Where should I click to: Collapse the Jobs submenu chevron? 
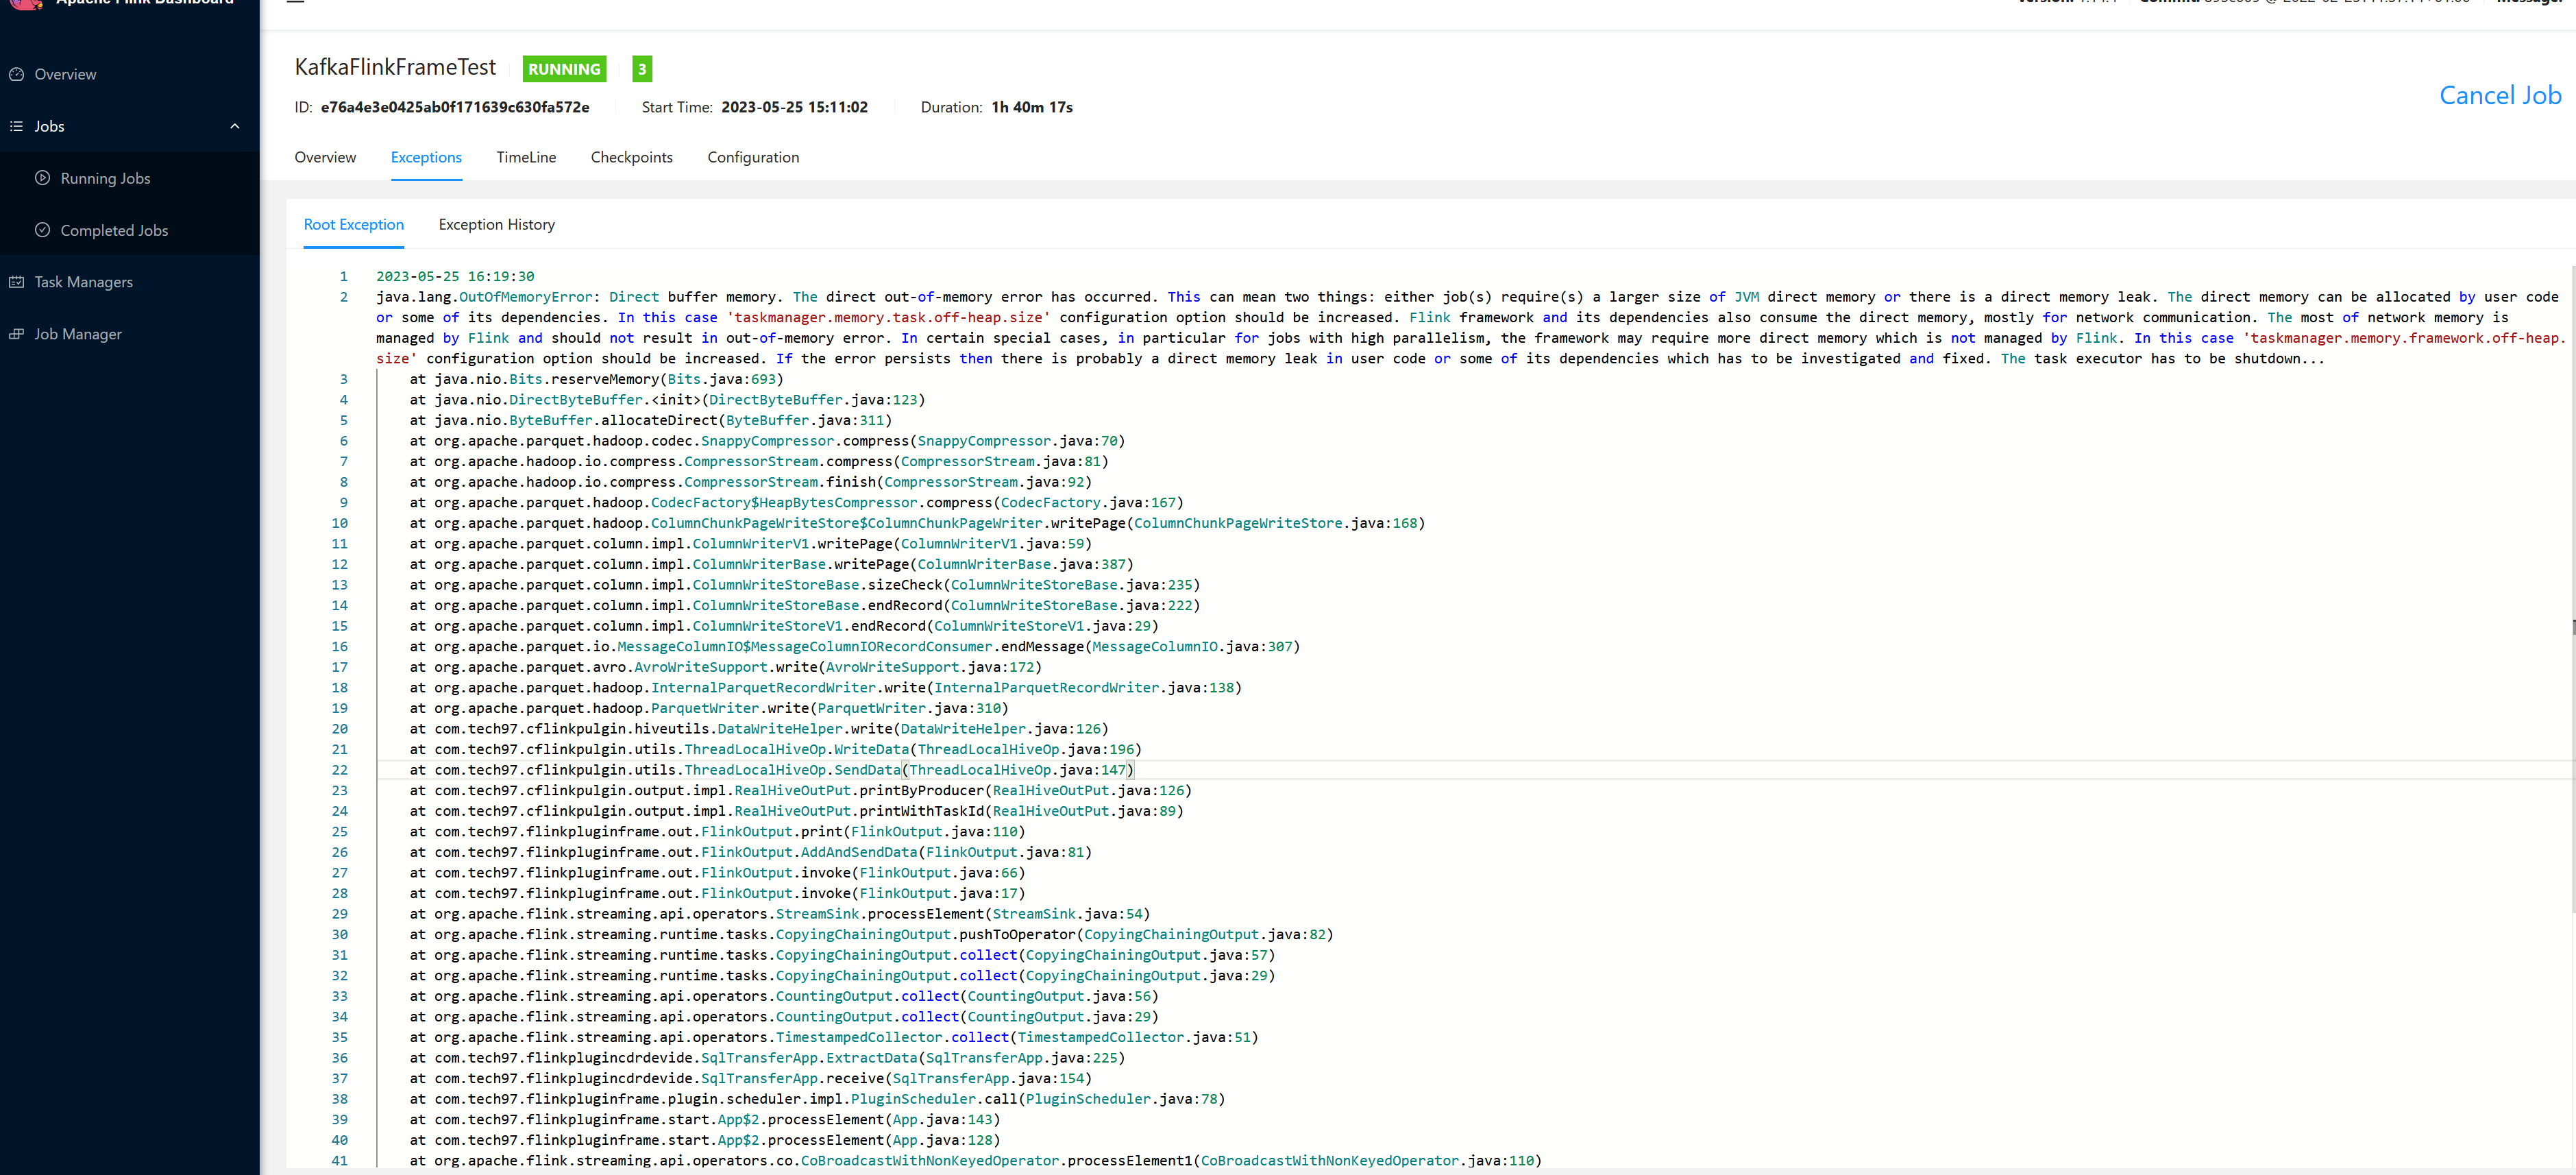pos(235,126)
